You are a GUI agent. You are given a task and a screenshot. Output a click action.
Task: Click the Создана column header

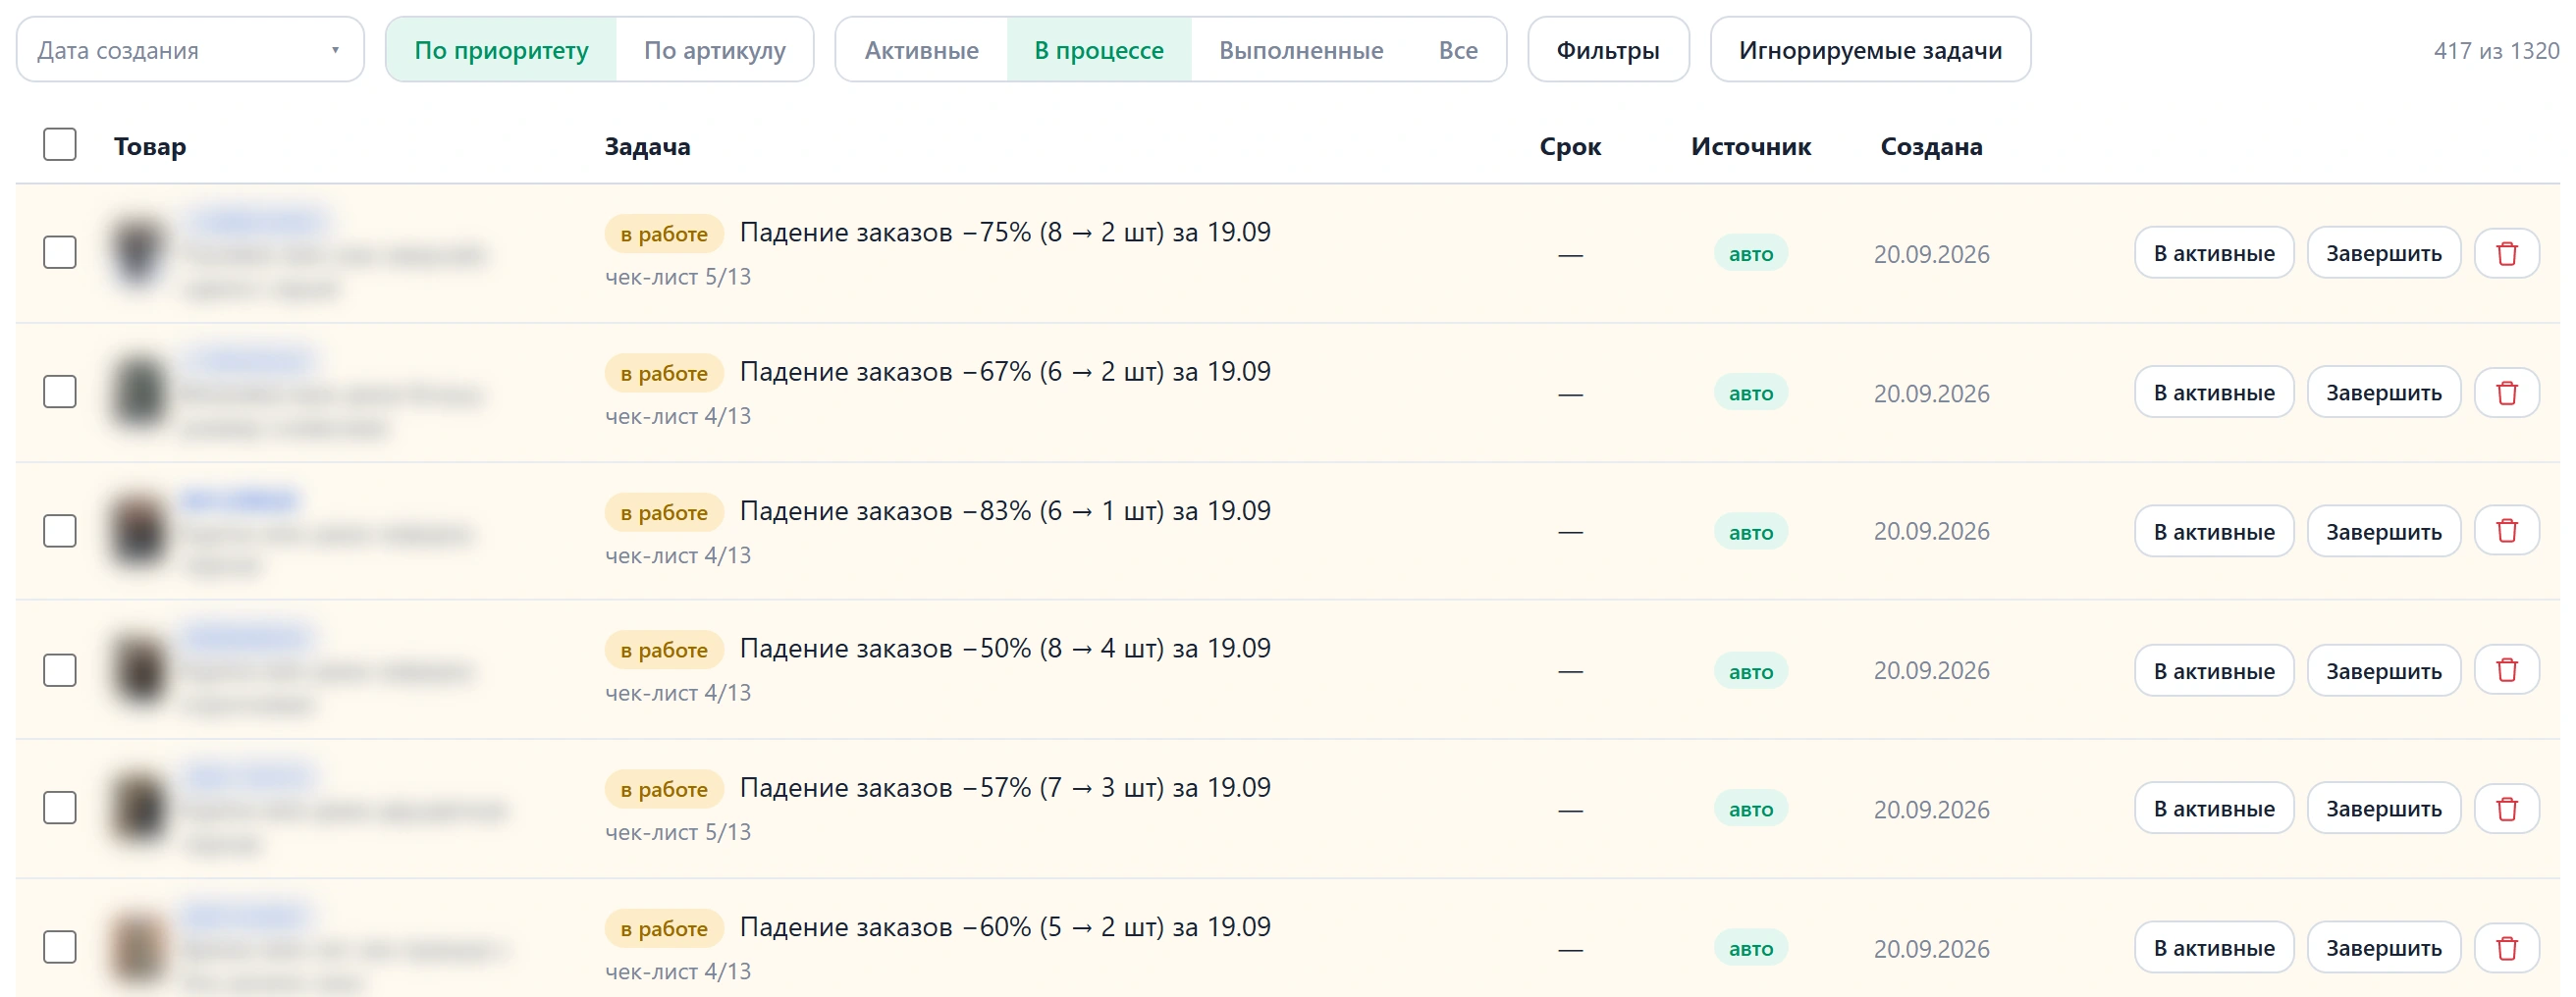click(1930, 146)
